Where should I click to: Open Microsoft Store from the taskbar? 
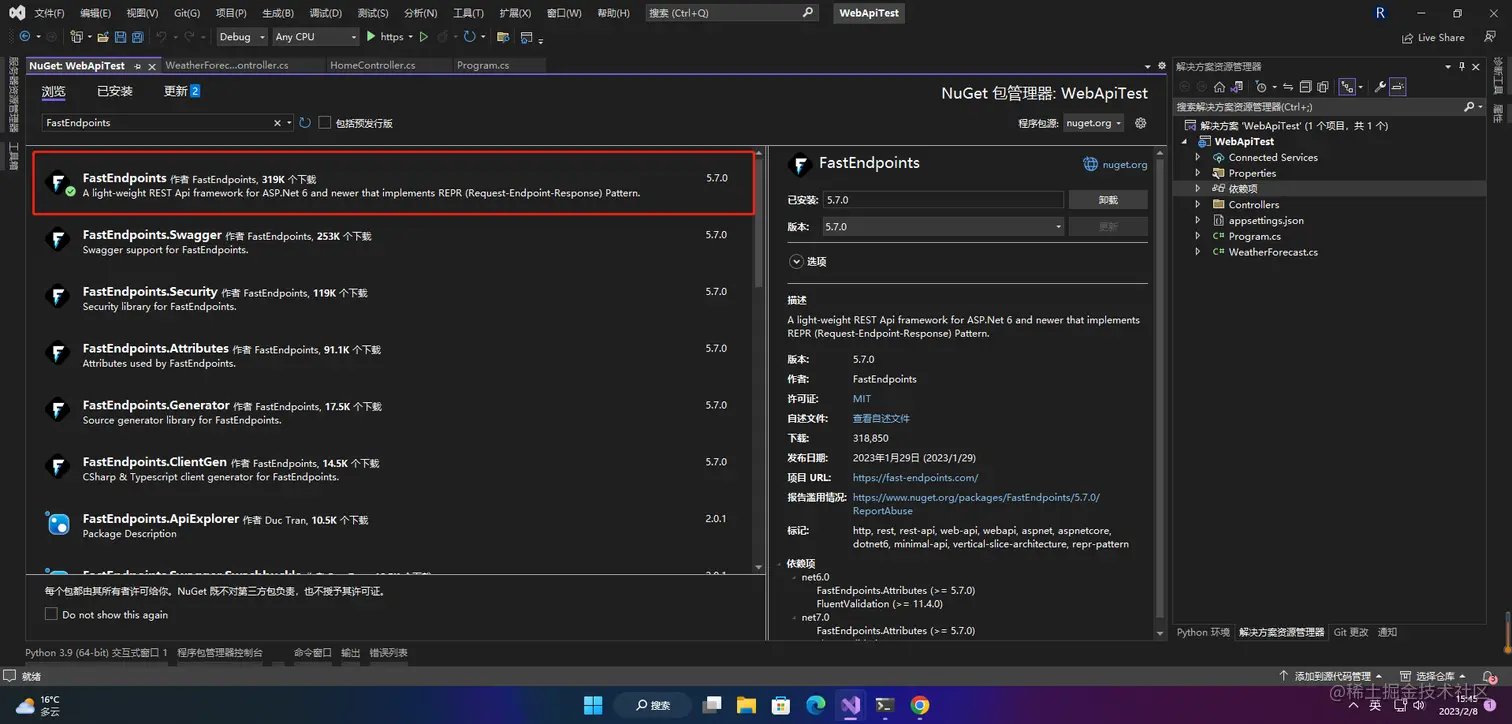[781, 705]
